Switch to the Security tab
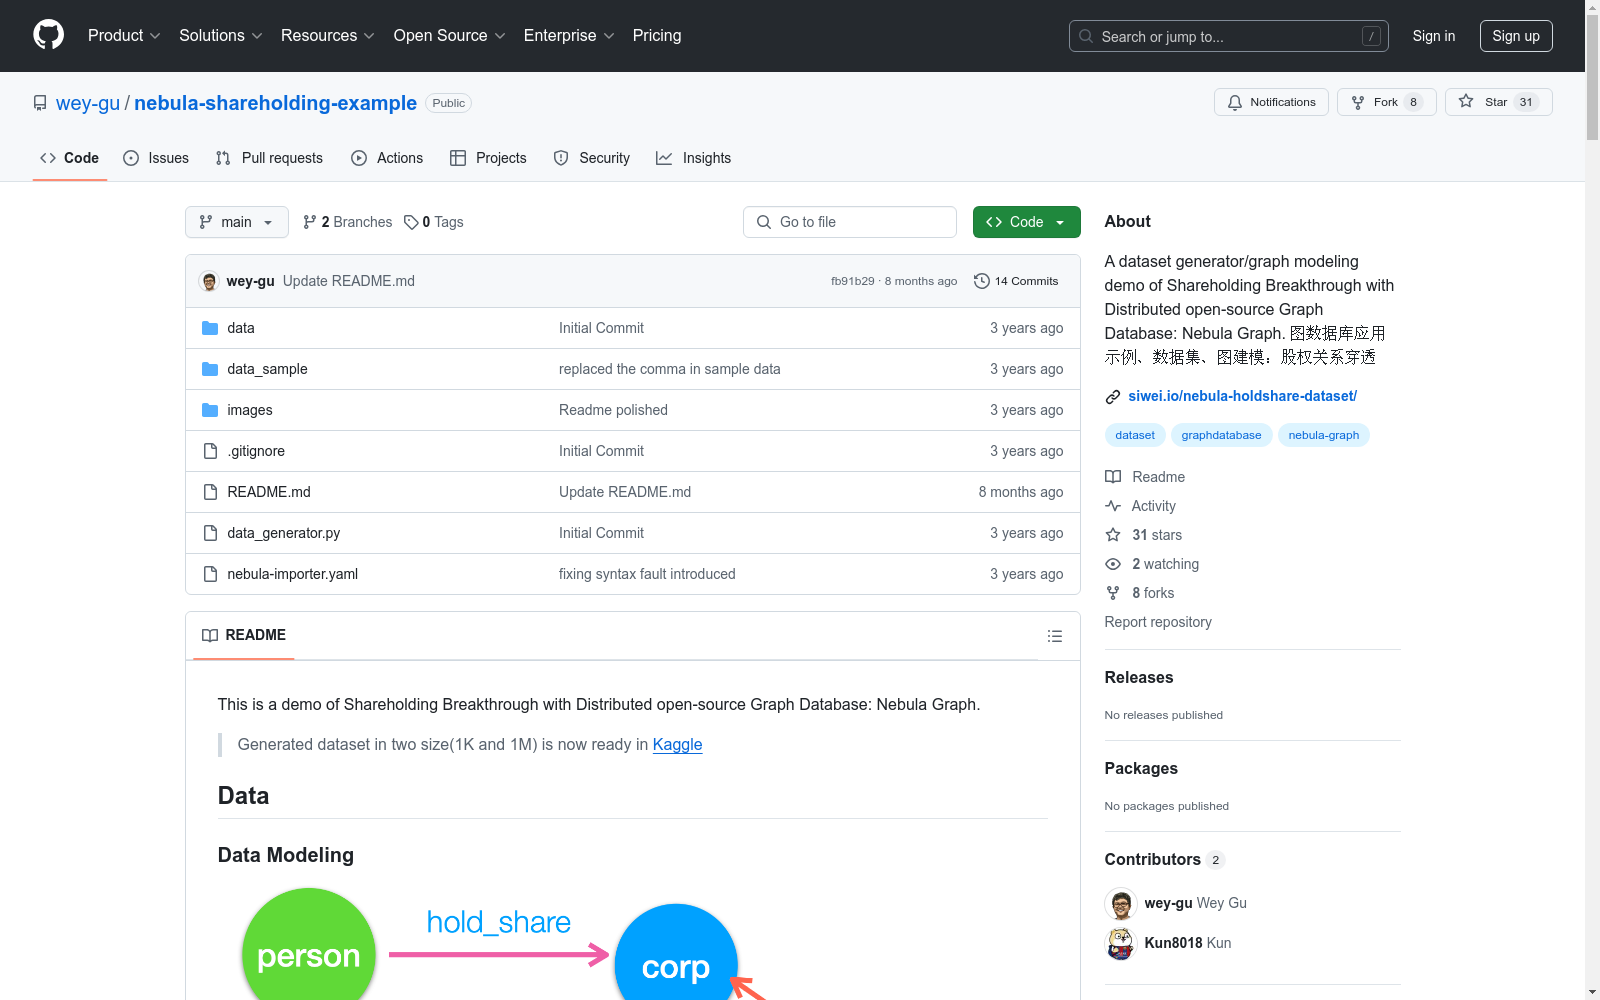This screenshot has width=1600, height=1000. click(x=592, y=158)
